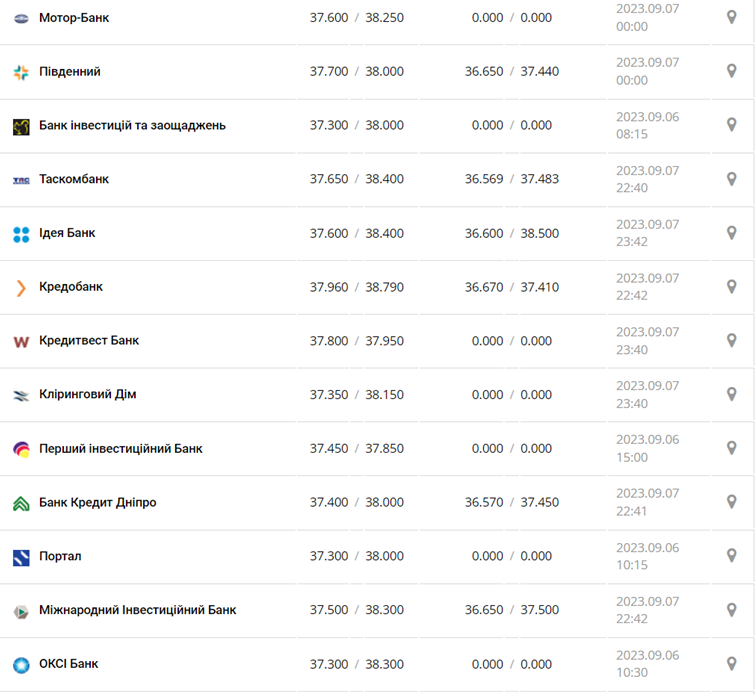Open the Кредобанк location pin
The height and width of the screenshot is (694, 756).
[x=731, y=287]
